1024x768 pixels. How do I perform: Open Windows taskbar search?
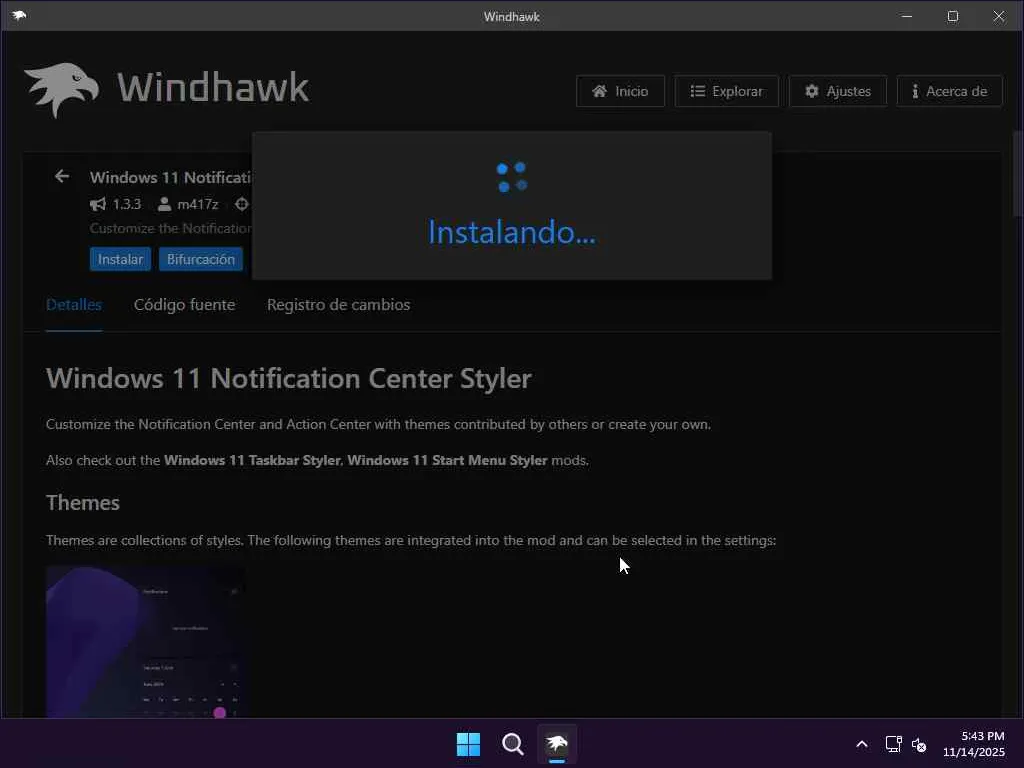(x=513, y=744)
